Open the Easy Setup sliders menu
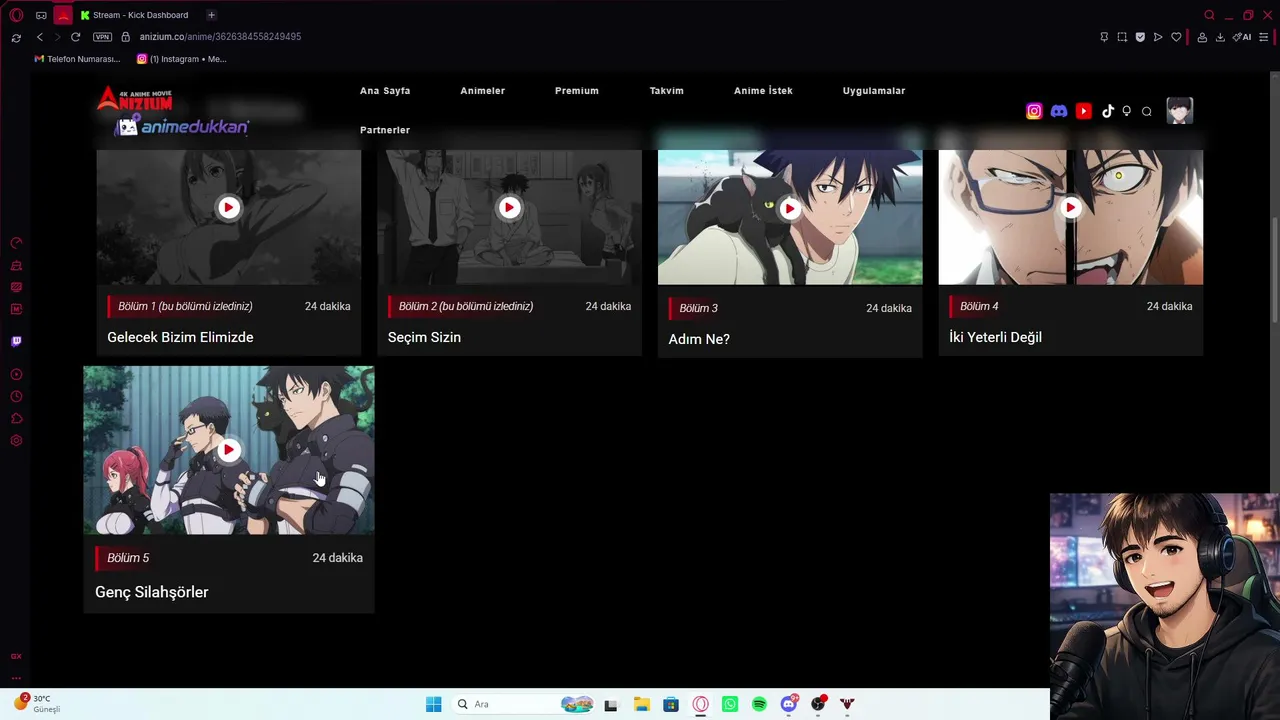 1263,37
